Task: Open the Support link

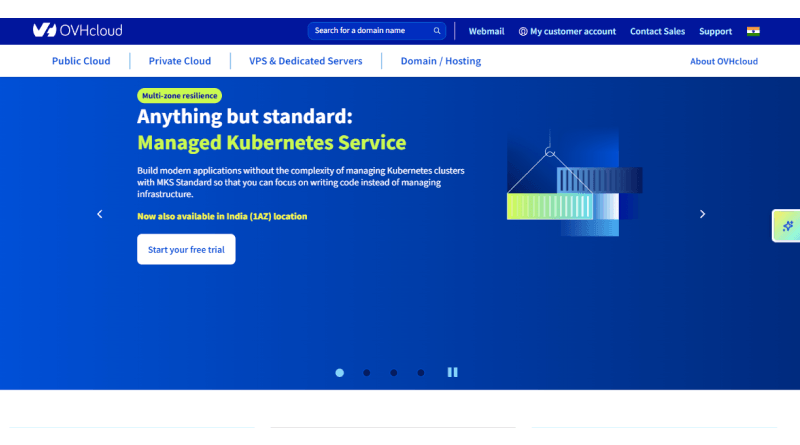Action: pos(715,31)
